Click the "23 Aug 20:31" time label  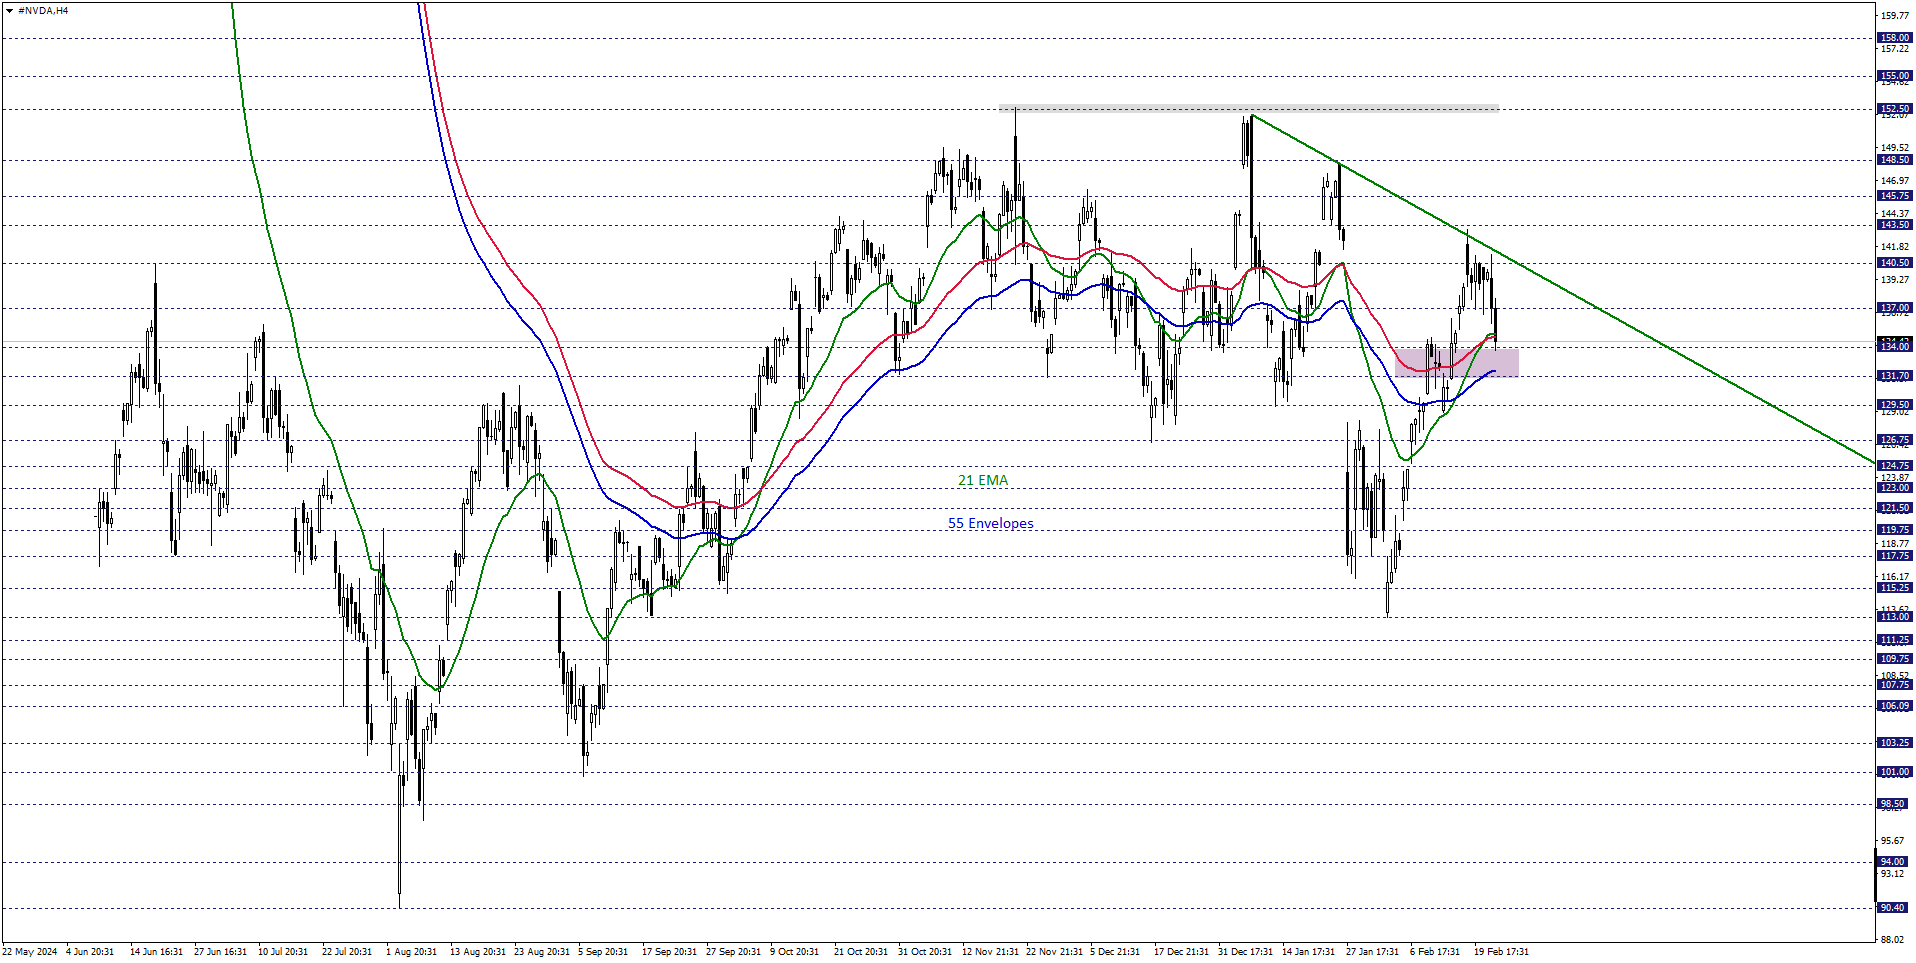pos(541,952)
